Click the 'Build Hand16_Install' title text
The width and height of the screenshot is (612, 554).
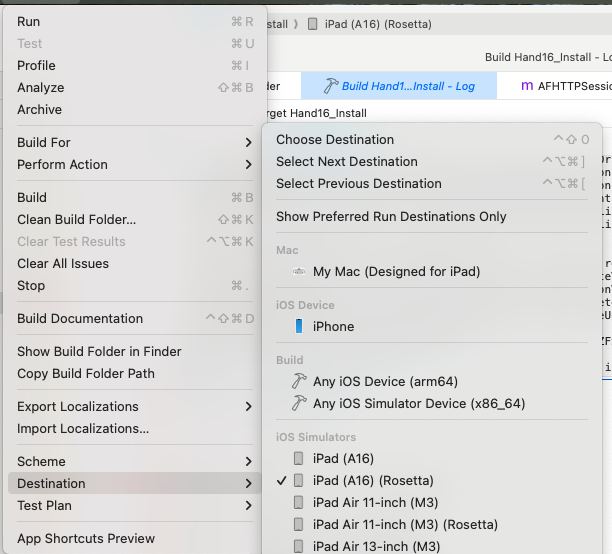coord(538,57)
